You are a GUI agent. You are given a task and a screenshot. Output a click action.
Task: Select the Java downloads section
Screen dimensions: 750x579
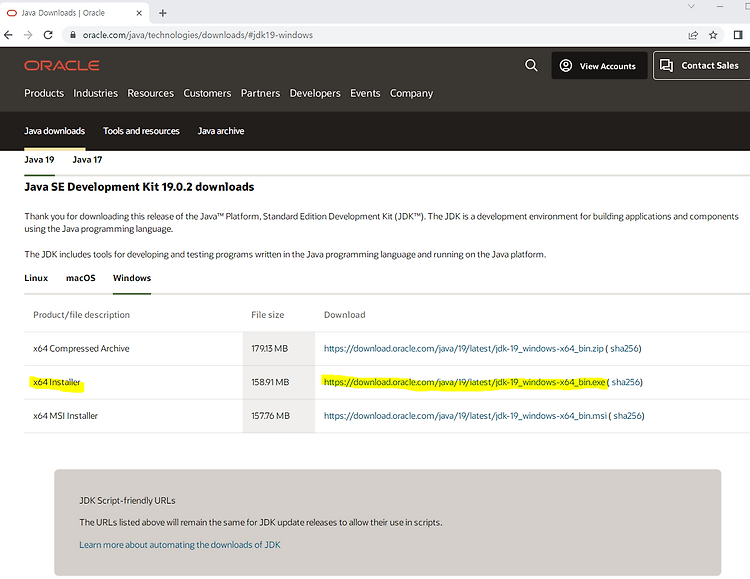pos(55,131)
